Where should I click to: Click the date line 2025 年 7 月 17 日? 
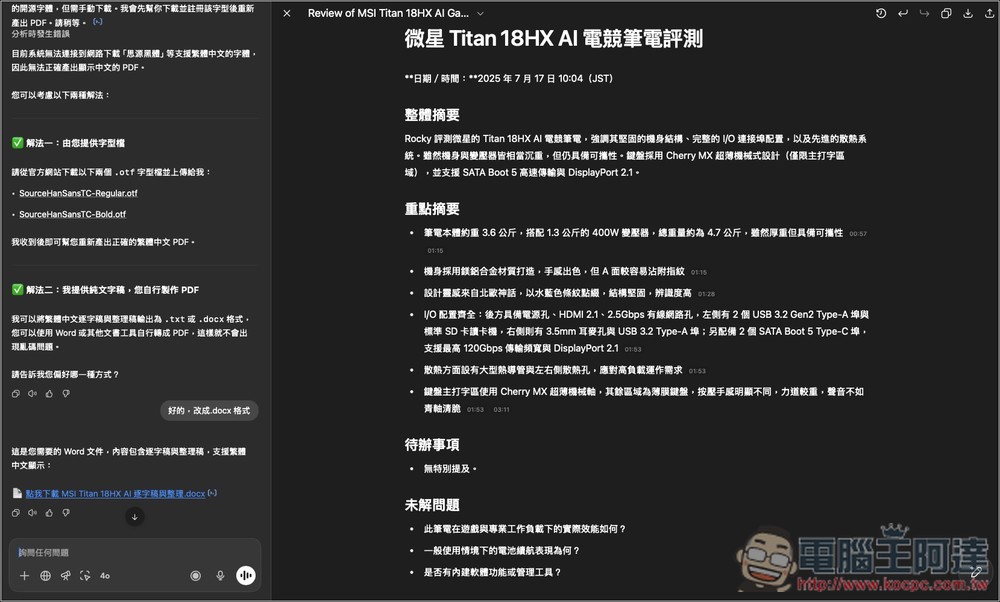(508, 78)
